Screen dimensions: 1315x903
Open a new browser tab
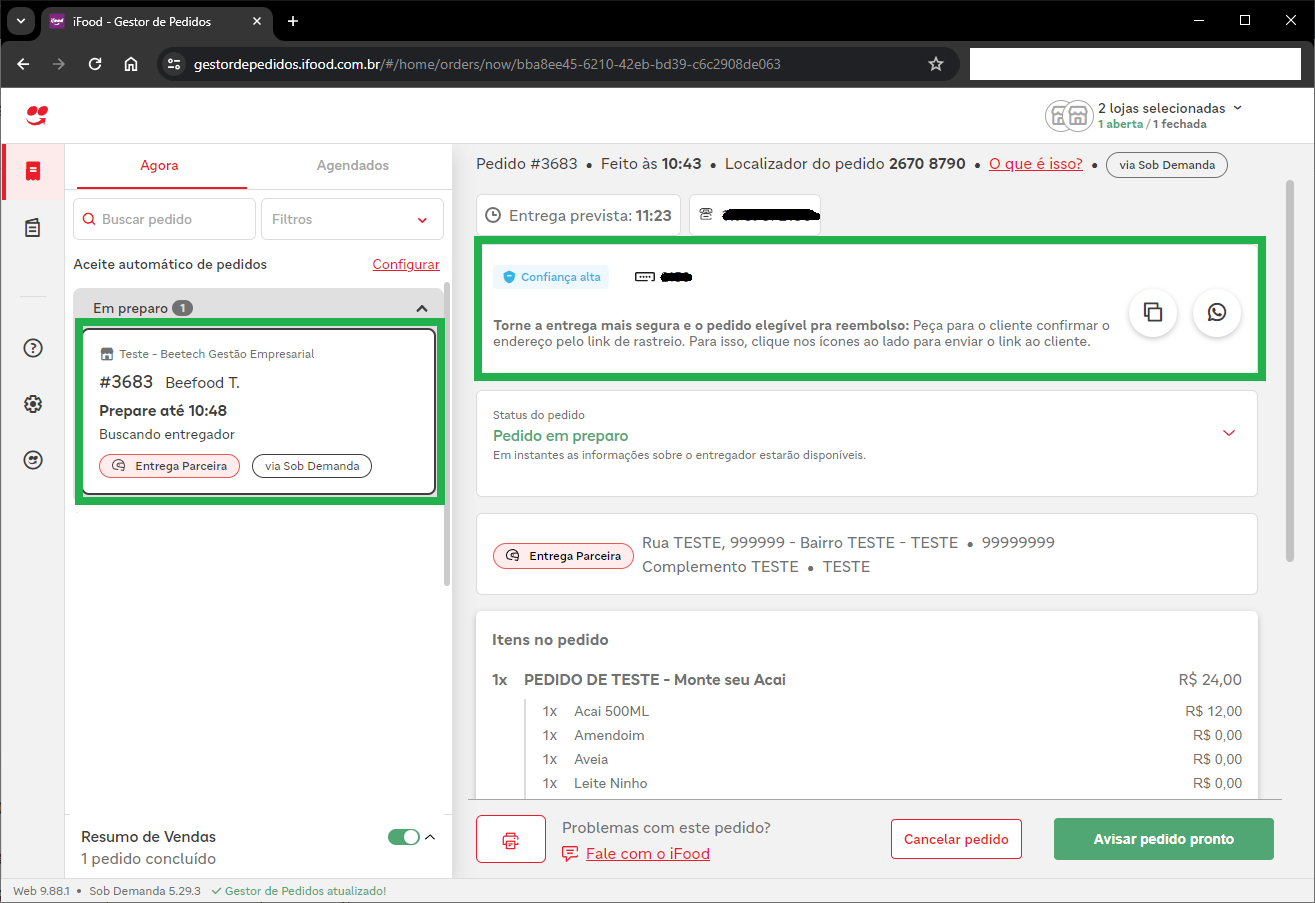293,21
